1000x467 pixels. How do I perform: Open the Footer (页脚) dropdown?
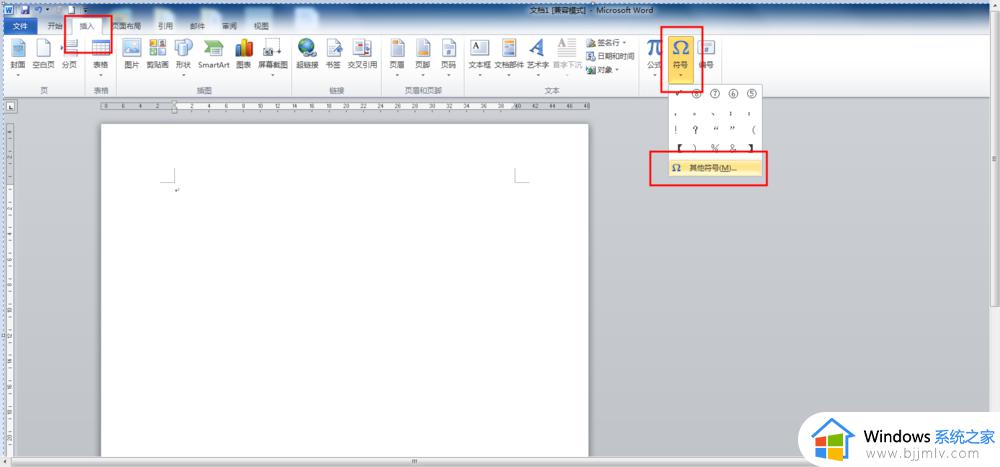point(423,56)
